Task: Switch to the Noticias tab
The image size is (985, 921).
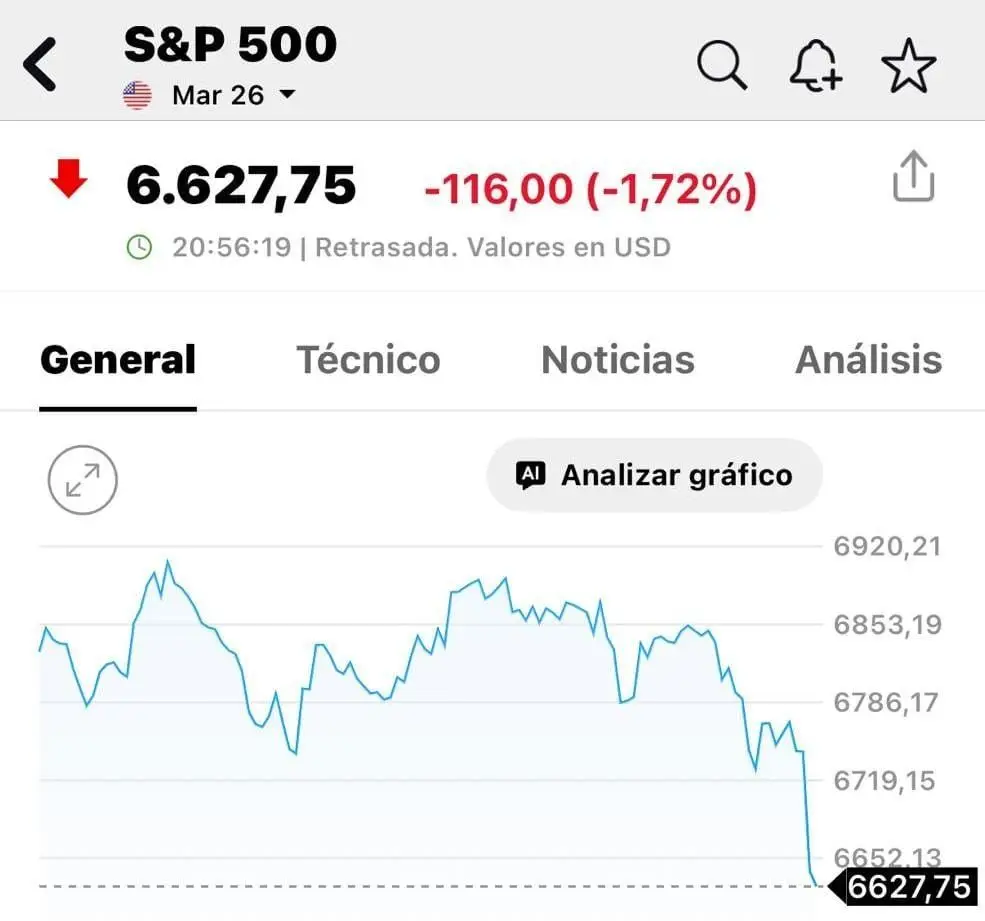Action: point(617,360)
